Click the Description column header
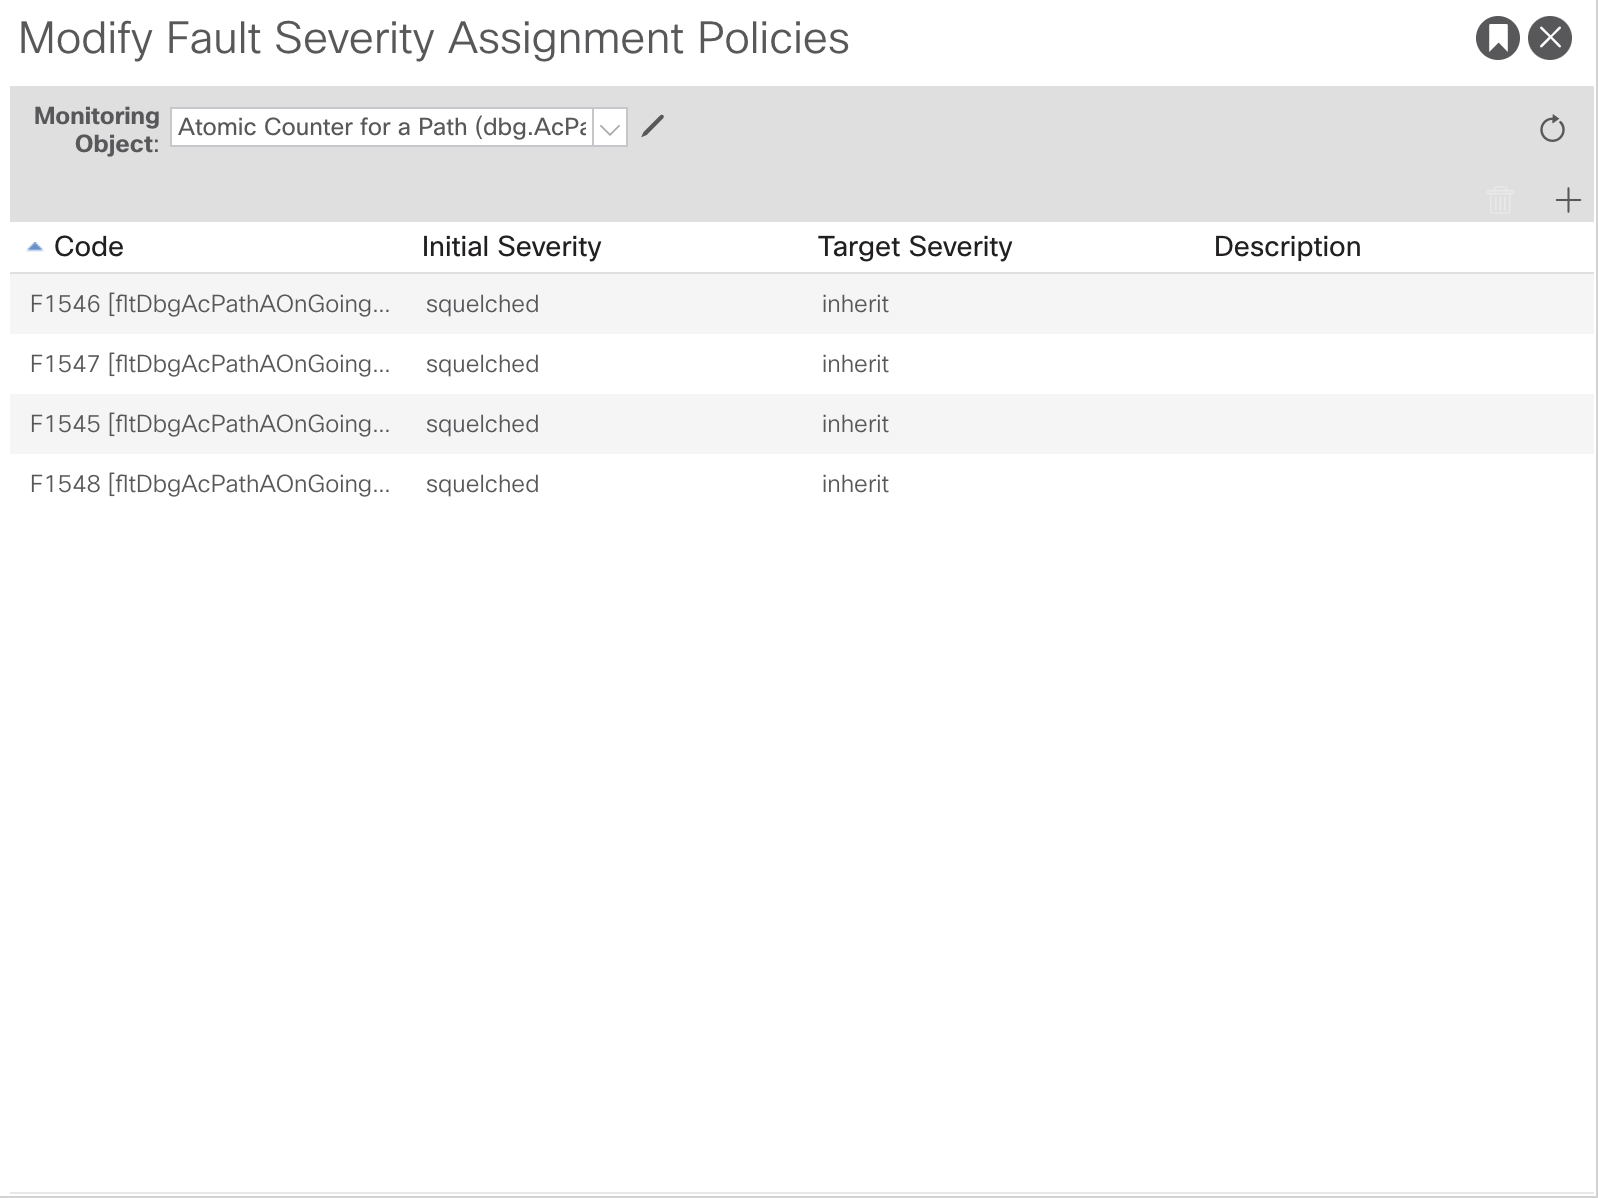 click(1286, 247)
